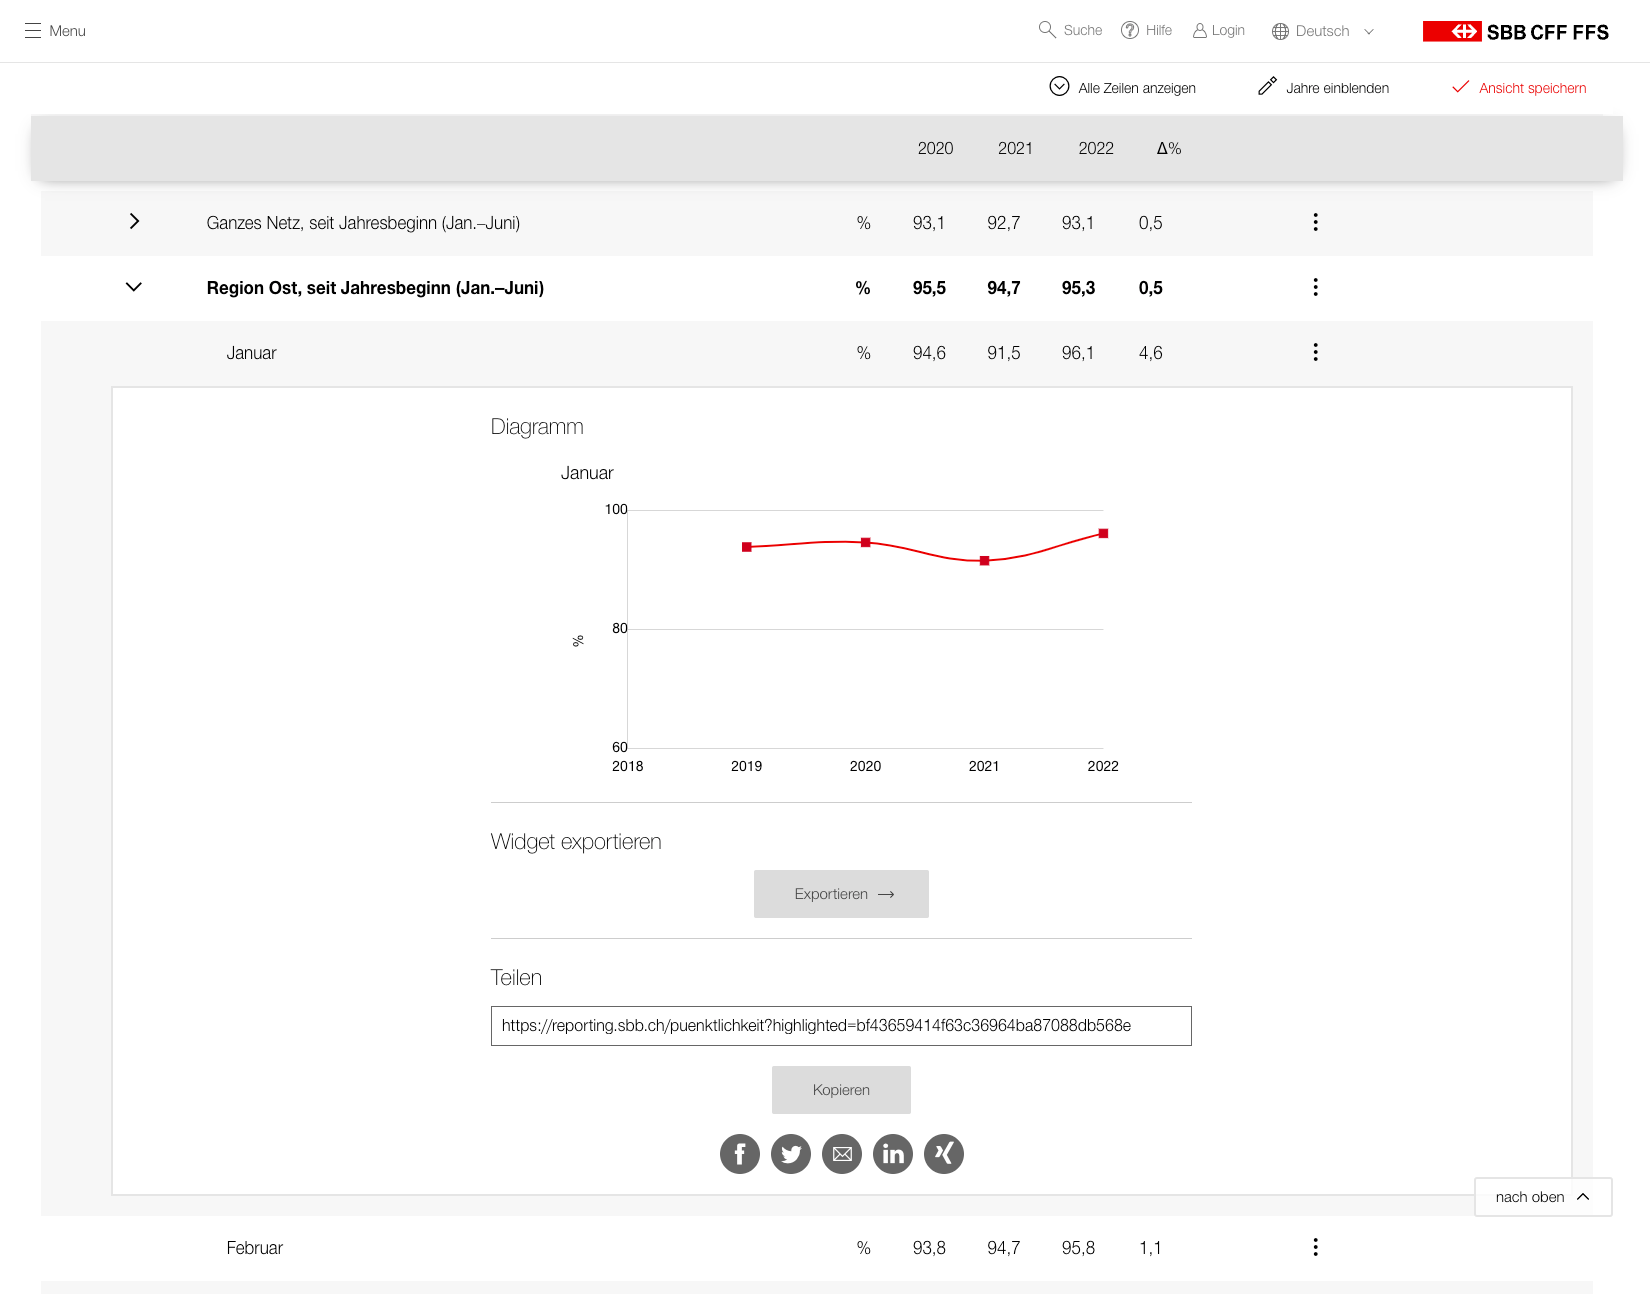The height and width of the screenshot is (1294, 1650).
Task: Click Ansicht speichern link
Action: (x=1519, y=88)
